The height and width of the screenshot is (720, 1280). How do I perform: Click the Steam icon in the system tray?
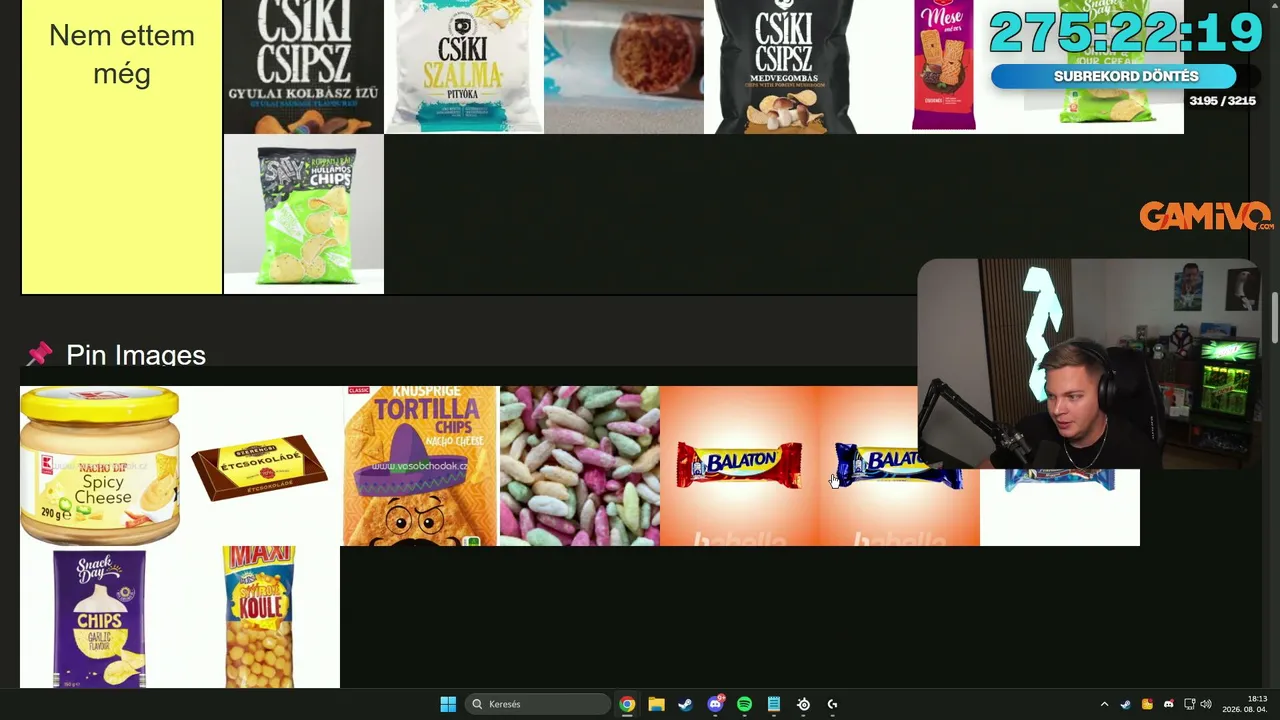[x=1126, y=704]
